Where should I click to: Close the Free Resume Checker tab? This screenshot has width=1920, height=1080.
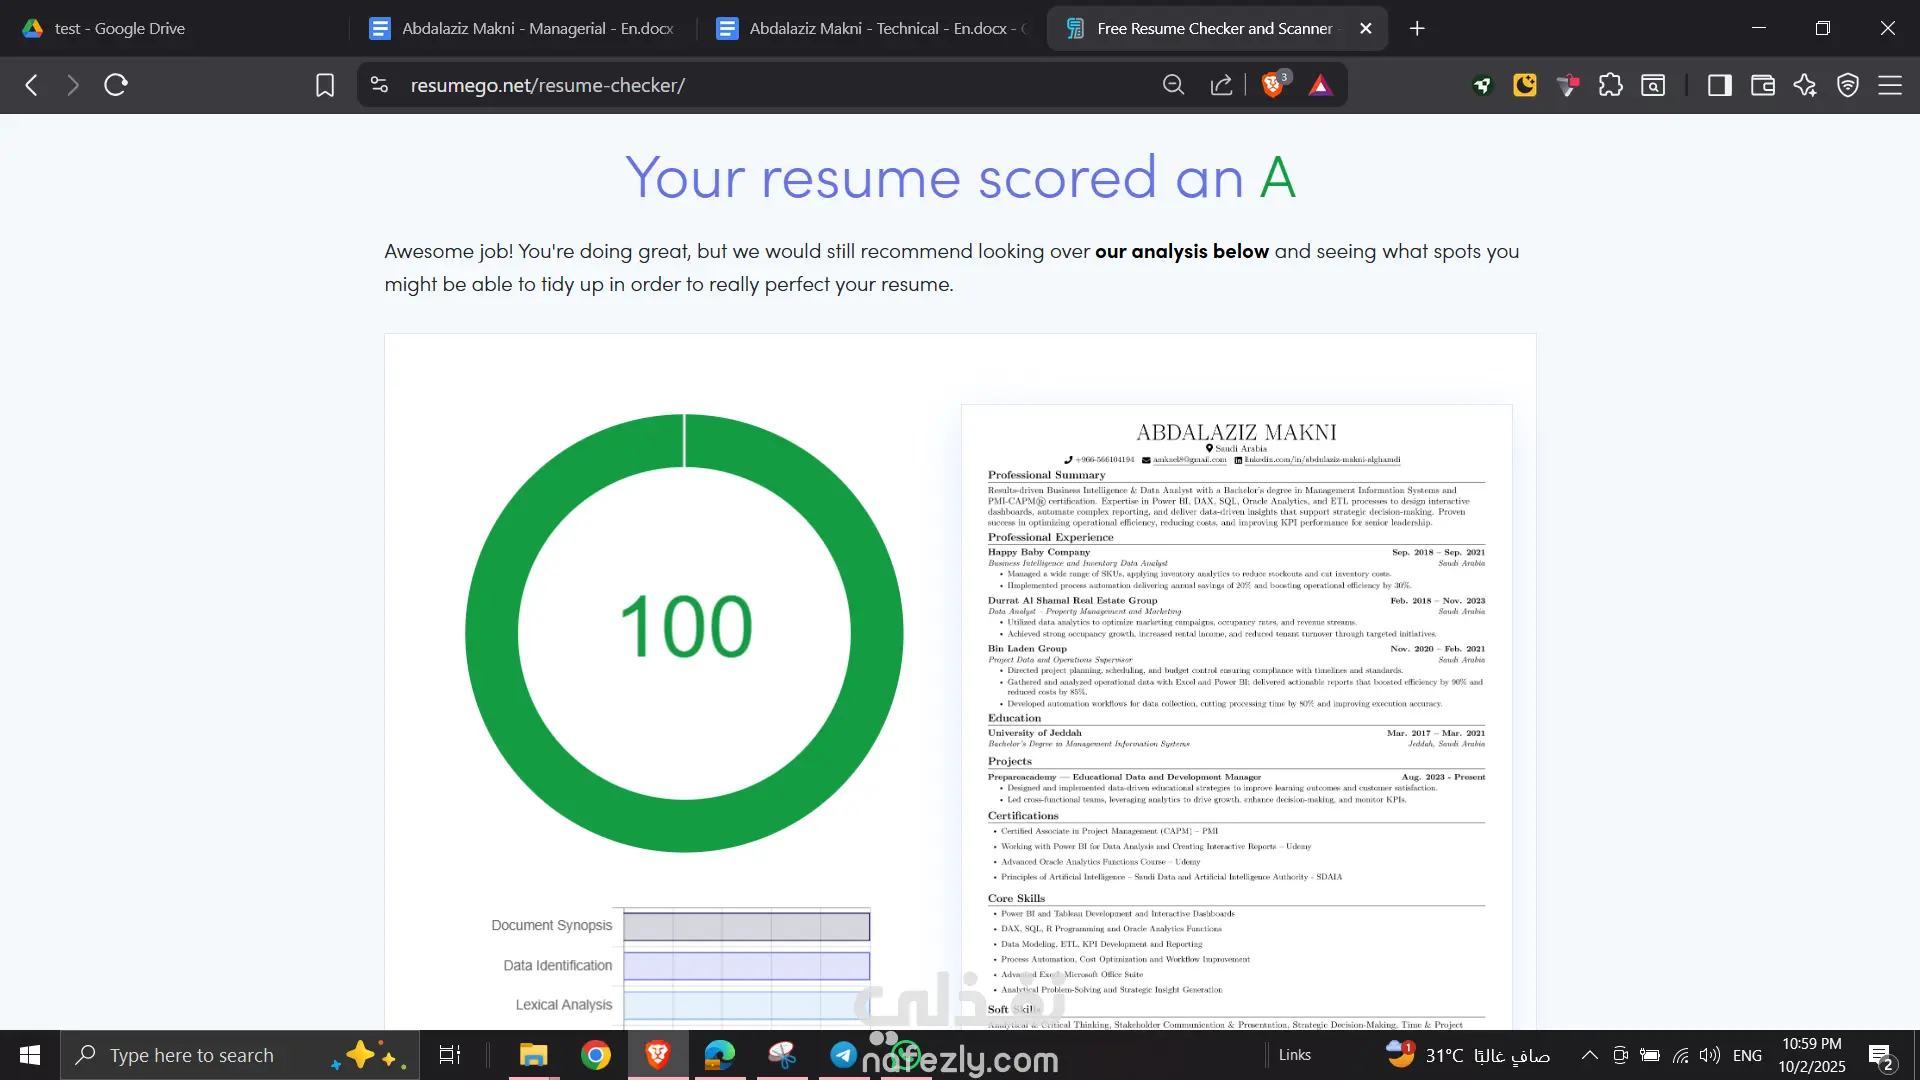pos(1365,28)
